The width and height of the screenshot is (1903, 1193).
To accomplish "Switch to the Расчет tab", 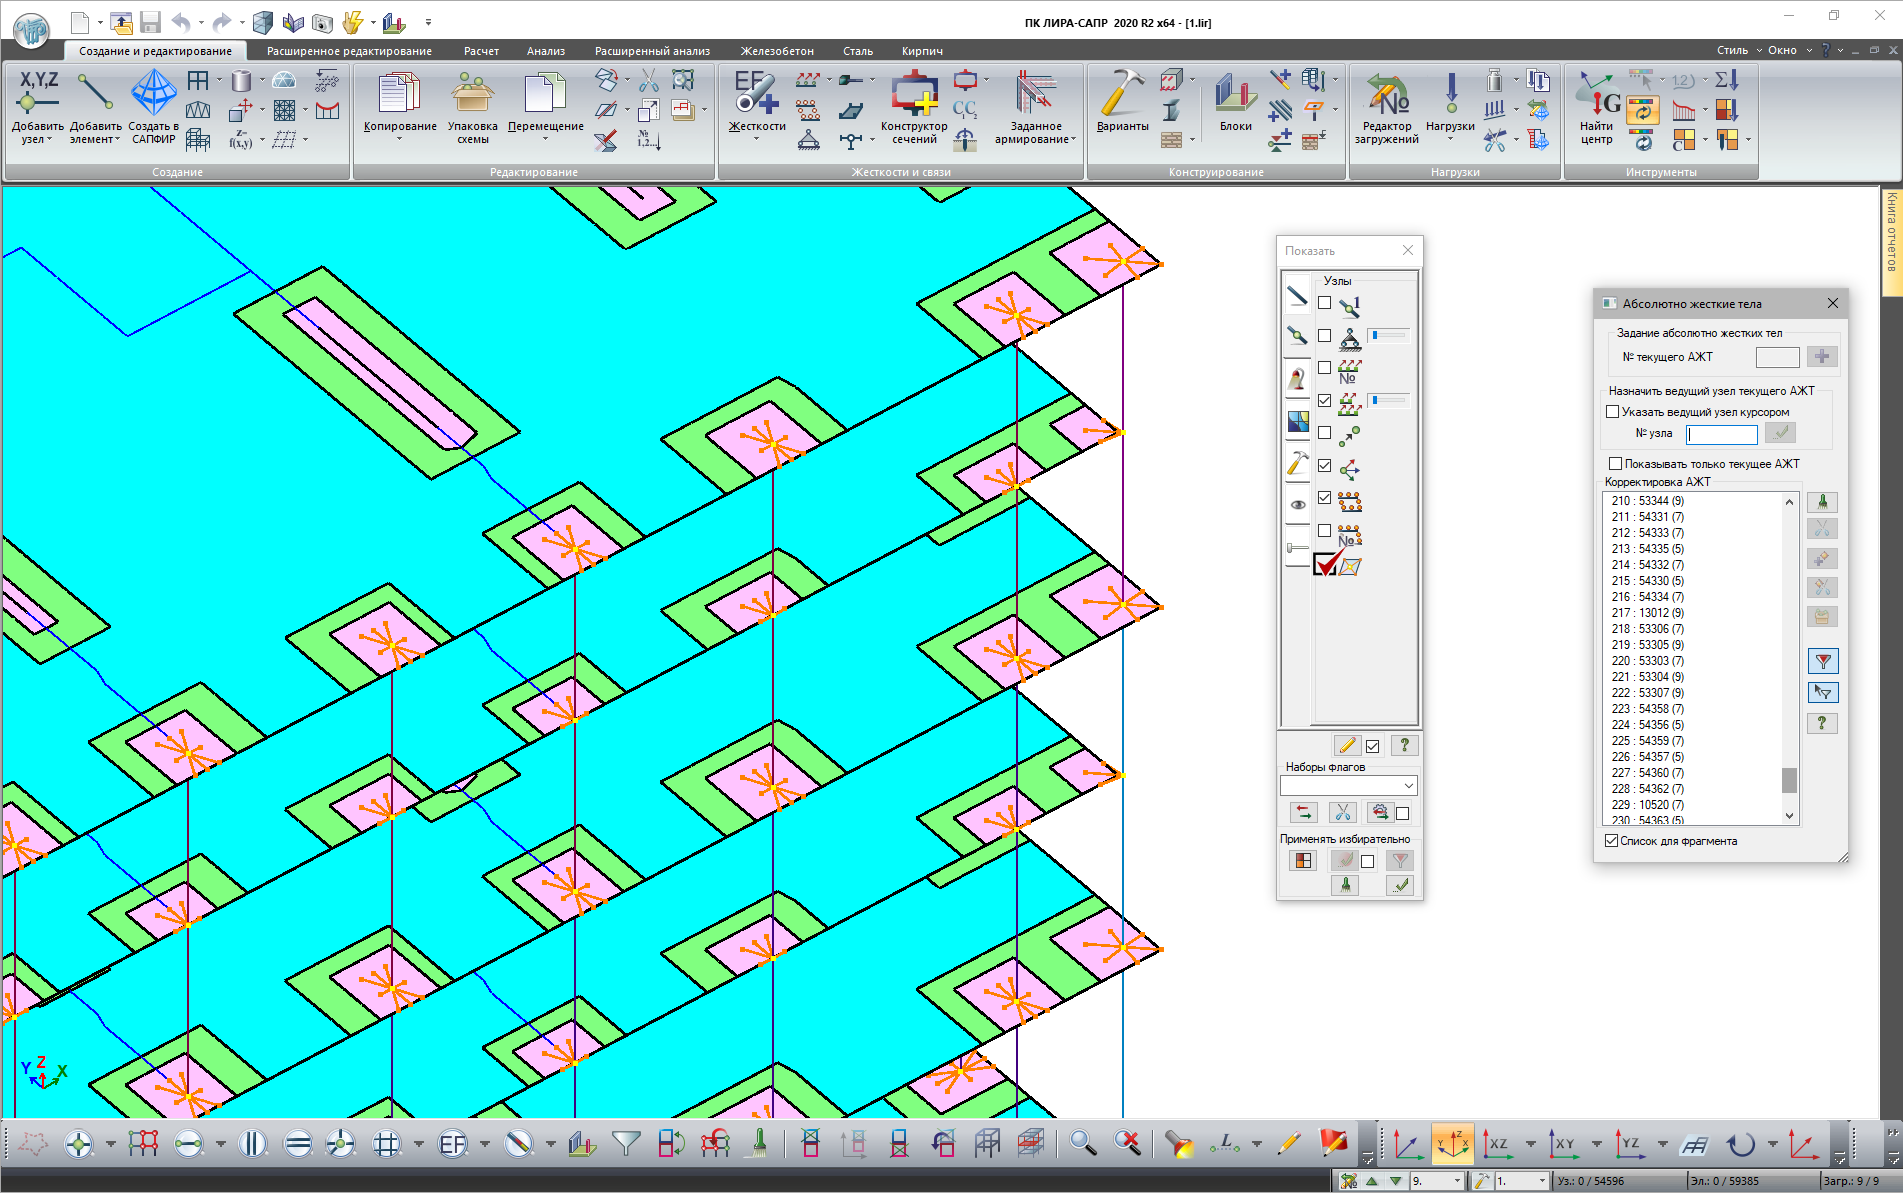I will pyautogui.click(x=481, y=51).
